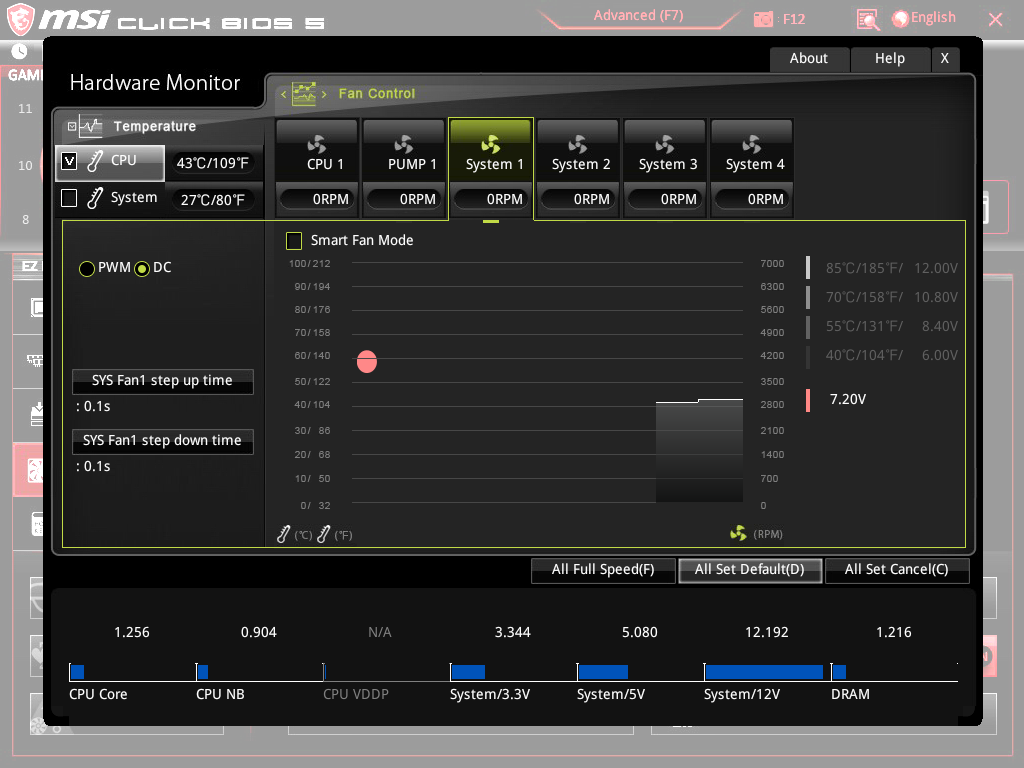This screenshot has width=1024, height=768.
Task: Click the Hardware Monitor title text
Action: pyautogui.click(x=155, y=83)
